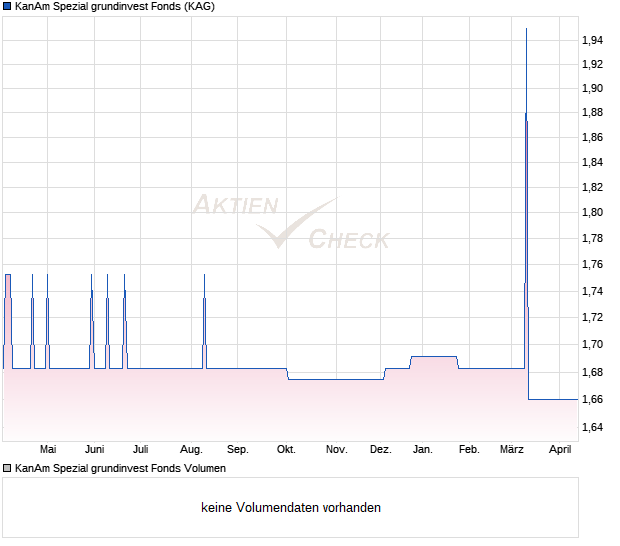Click the chart title KanAm Spezial grundinvest Fonds (KAG)

[114, 6]
